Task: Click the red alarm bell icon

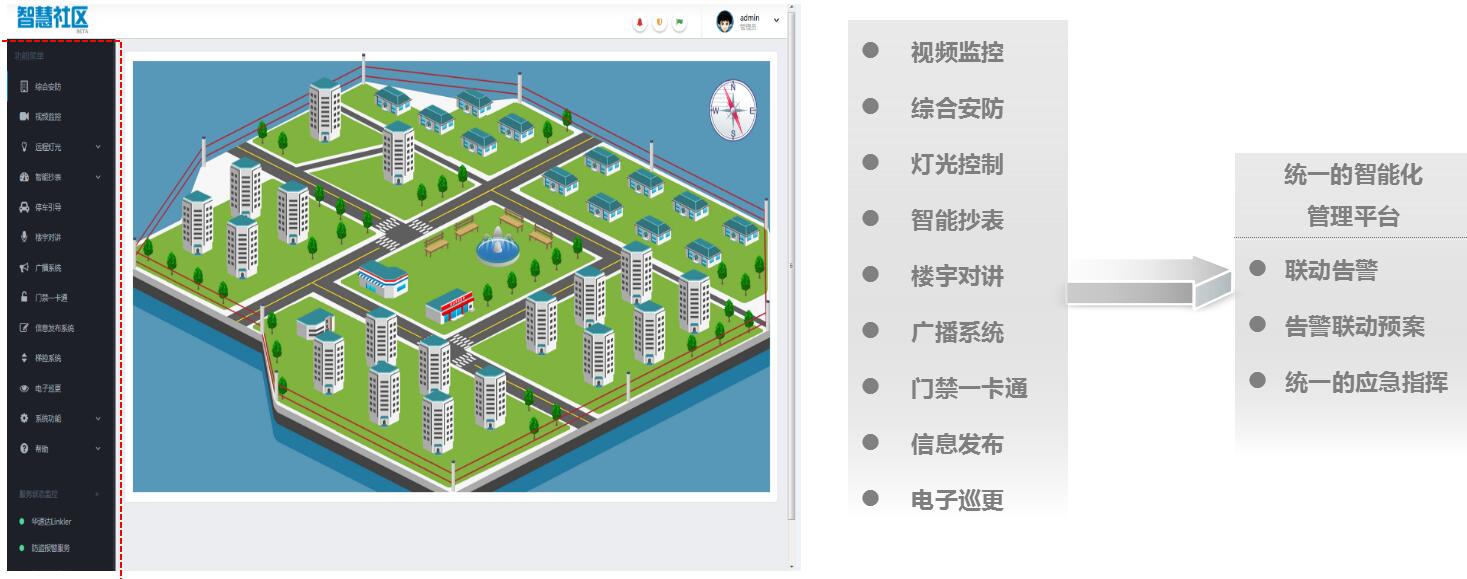Action: pos(640,20)
